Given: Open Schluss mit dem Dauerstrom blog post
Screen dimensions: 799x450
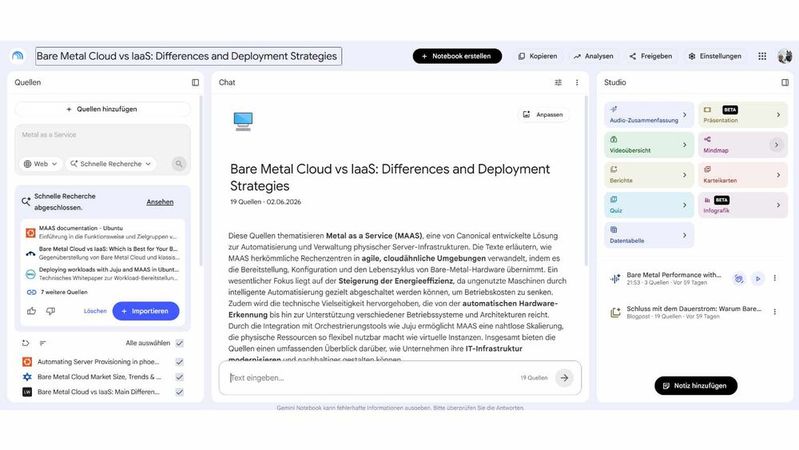Looking at the screenshot, I should [694, 312].
